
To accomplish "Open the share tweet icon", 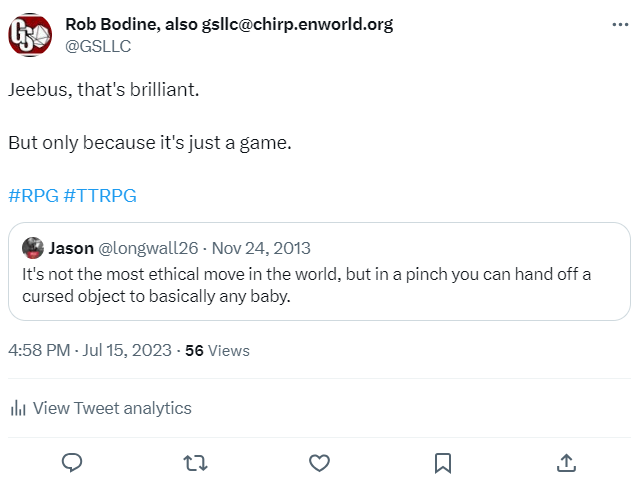I will click(566, 462).
